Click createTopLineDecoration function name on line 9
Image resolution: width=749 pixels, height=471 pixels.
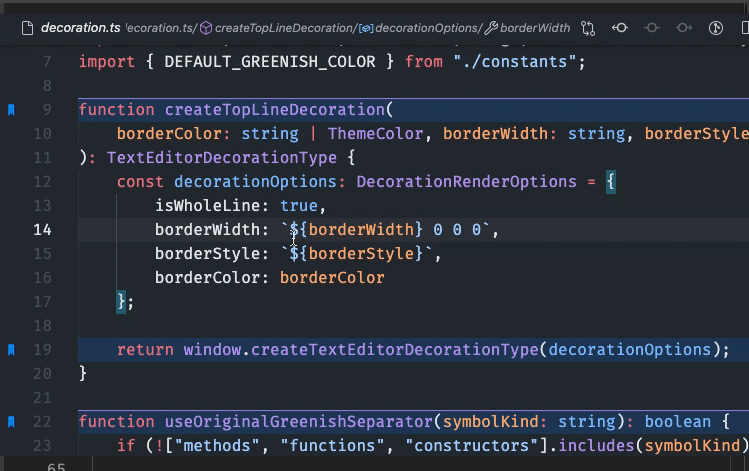point(275,110)
